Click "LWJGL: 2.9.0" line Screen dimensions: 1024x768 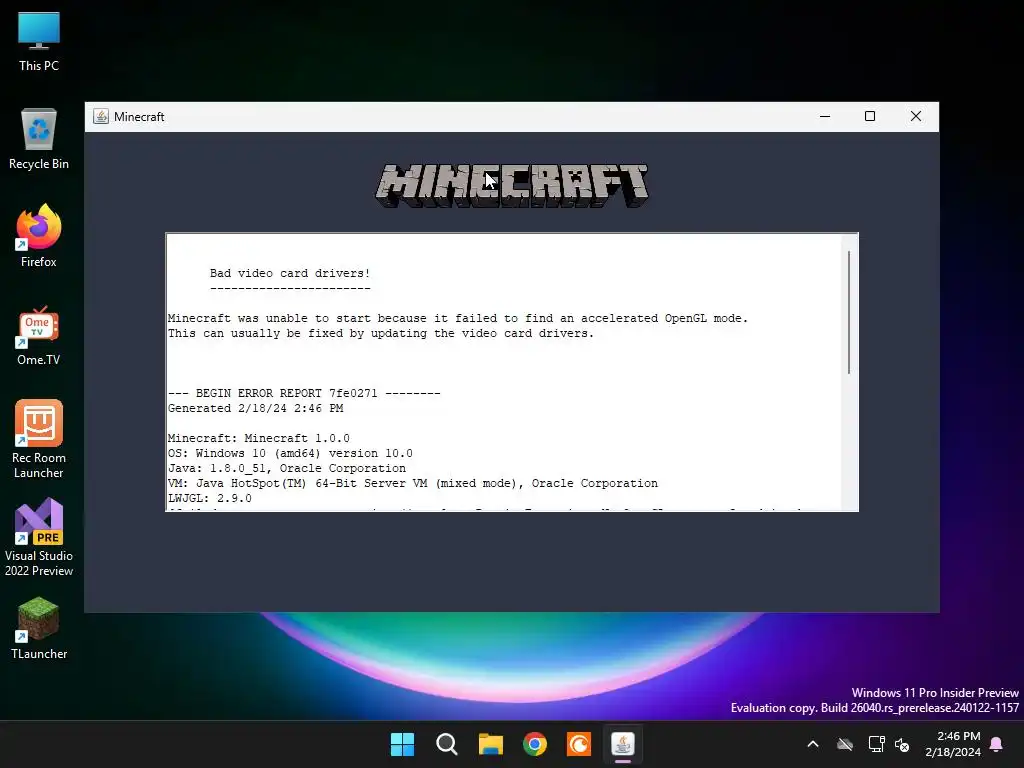[210, 498]
